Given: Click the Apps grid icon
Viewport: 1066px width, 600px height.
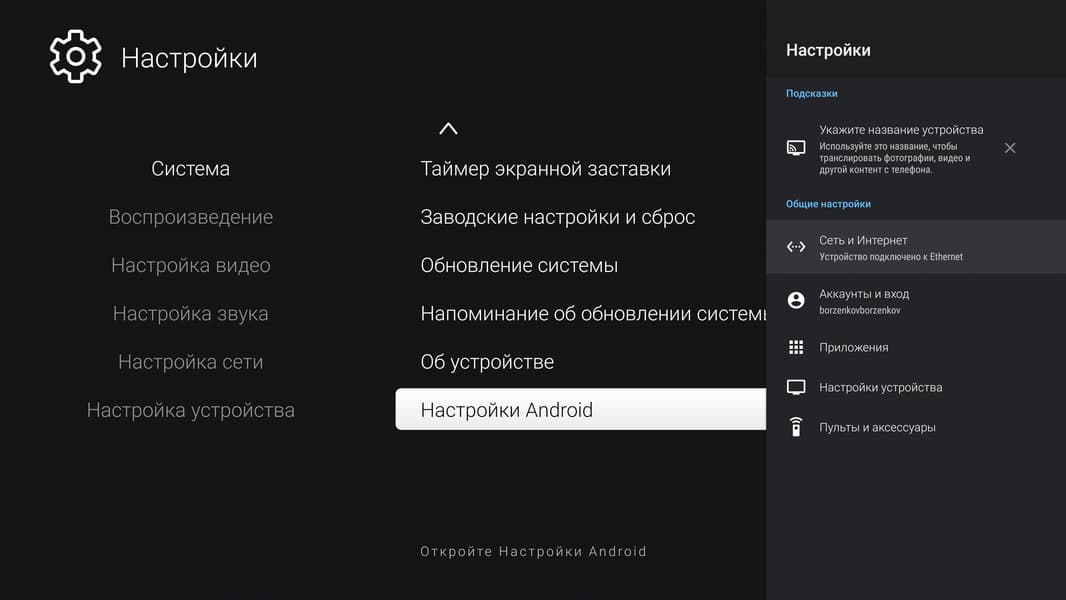Looking at the screenshot, I should pos(796,347).
